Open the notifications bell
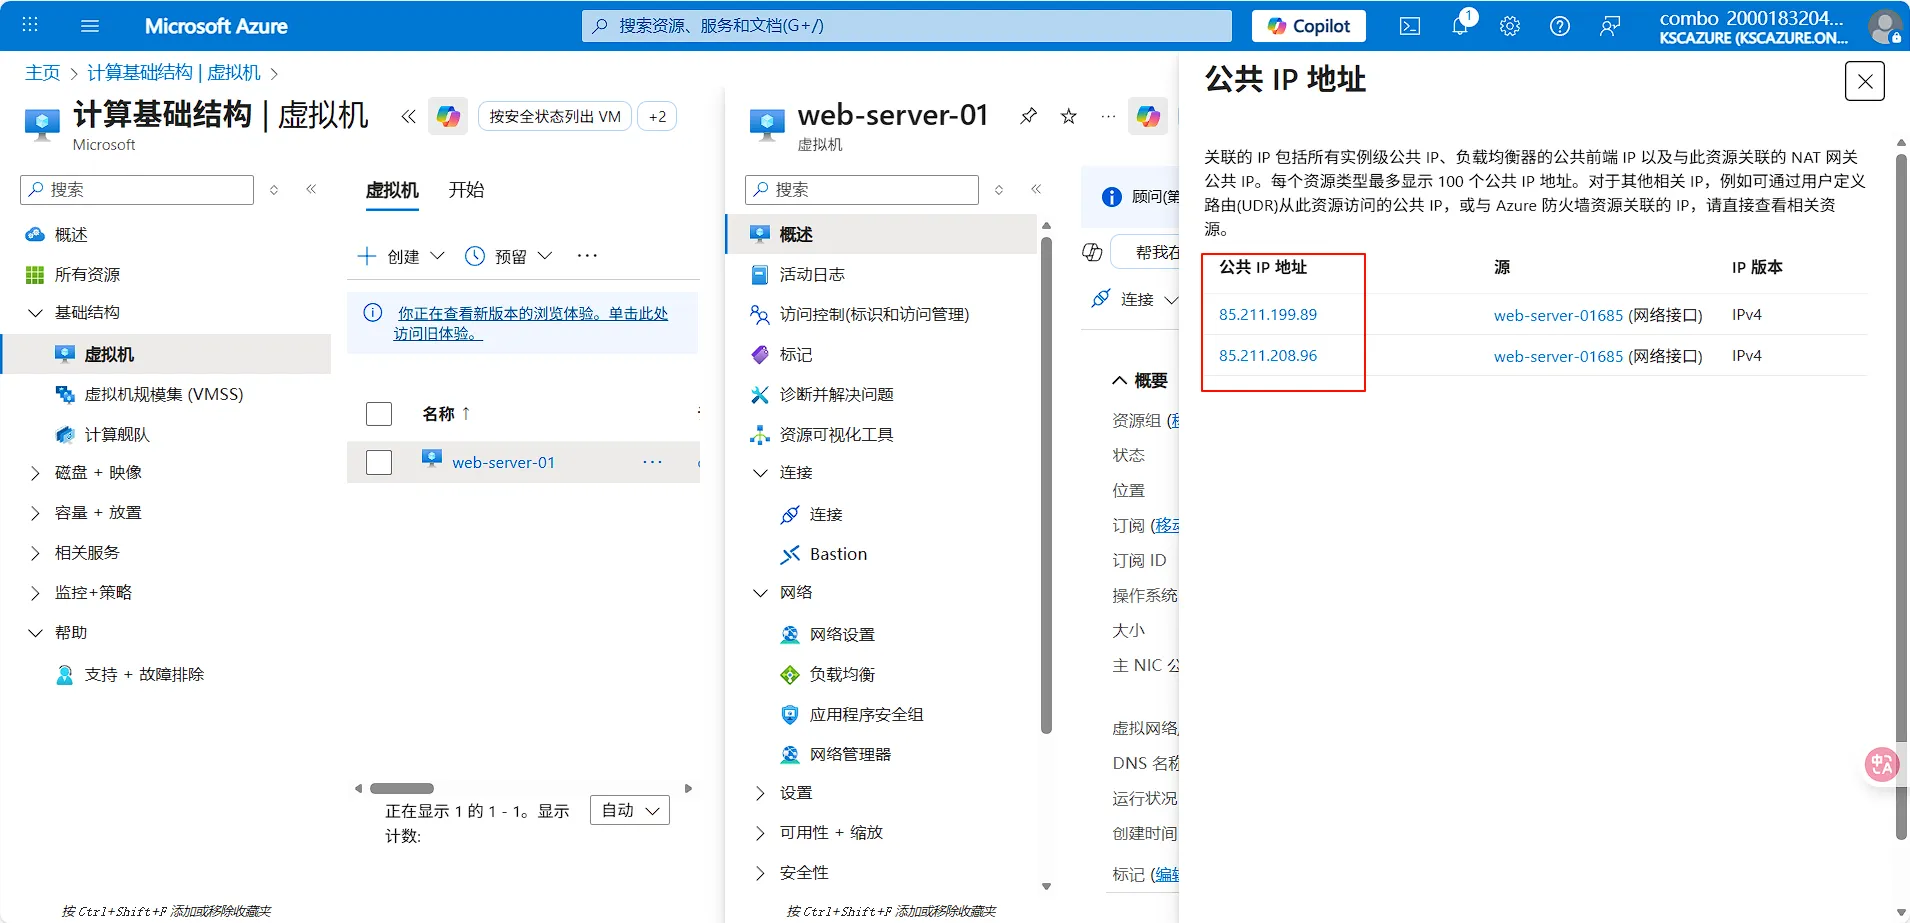 point(1460,26)
